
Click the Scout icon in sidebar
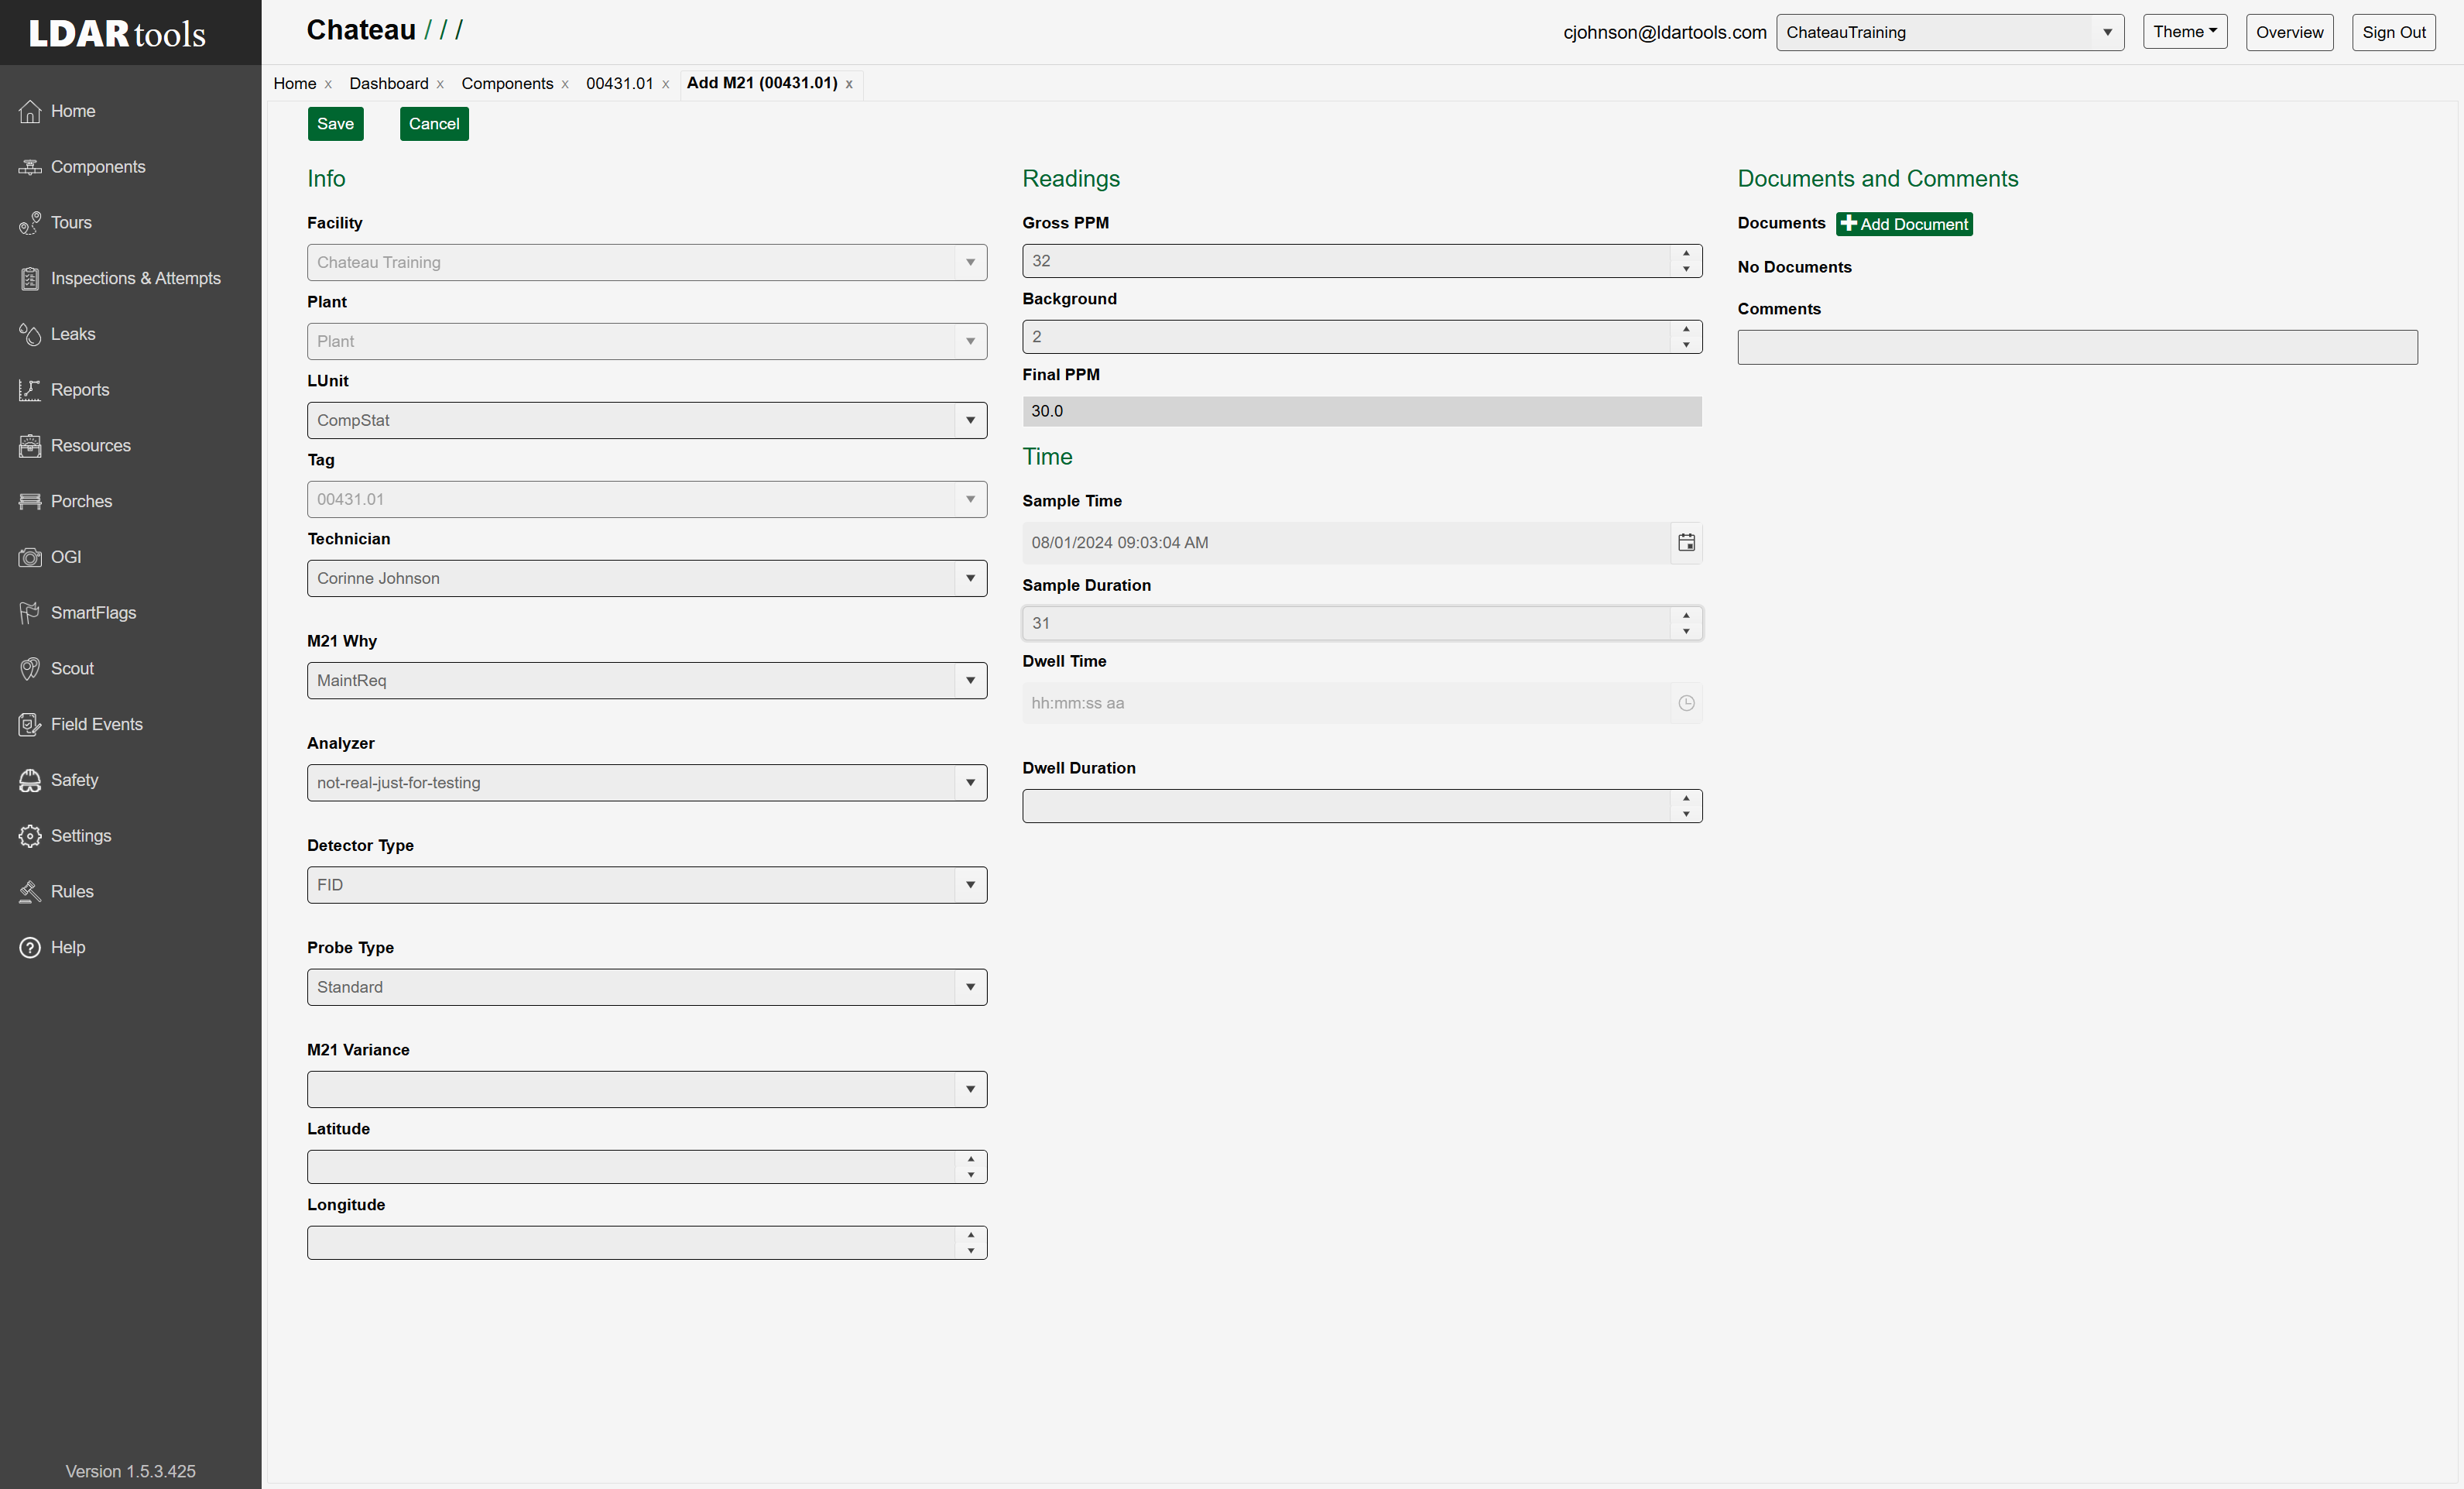tap(30, 669)
